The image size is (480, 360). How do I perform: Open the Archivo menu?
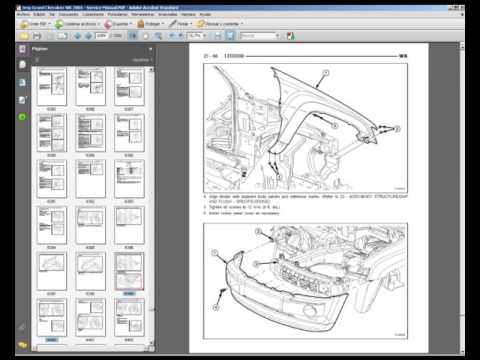23,14
